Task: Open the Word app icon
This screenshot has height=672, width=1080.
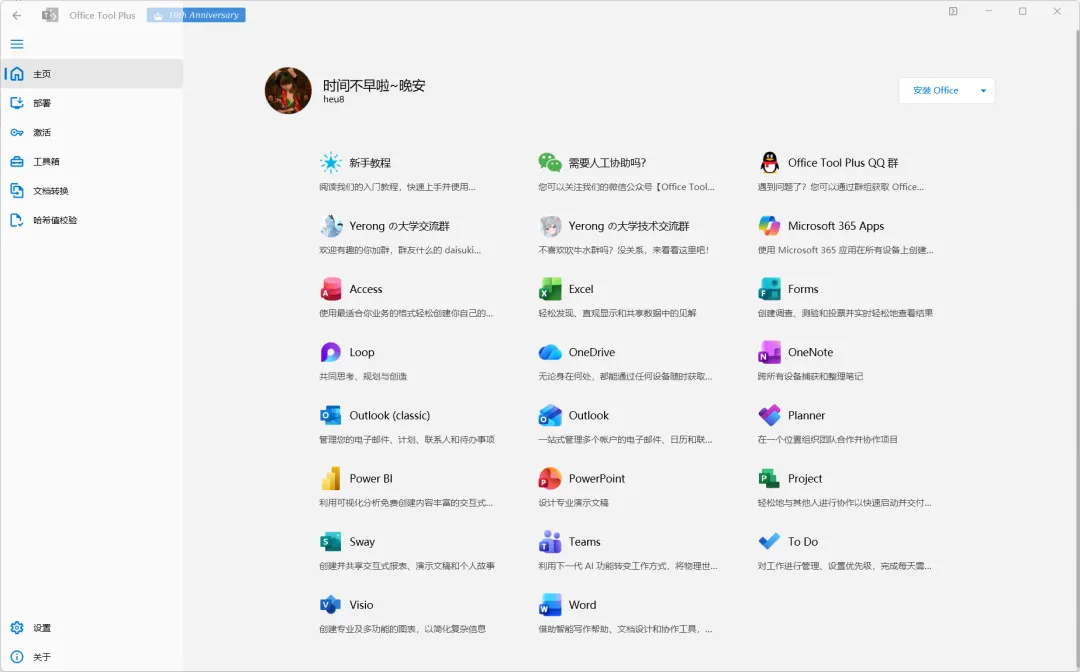Action: tap(550, 605)
